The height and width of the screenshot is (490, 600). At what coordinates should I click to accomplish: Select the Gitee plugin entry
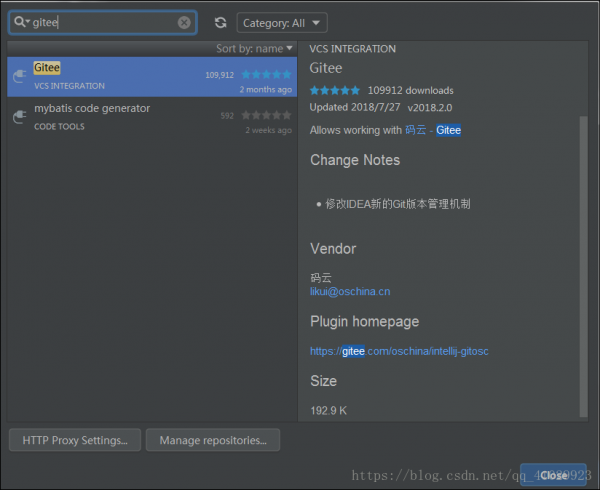(120, 76)
